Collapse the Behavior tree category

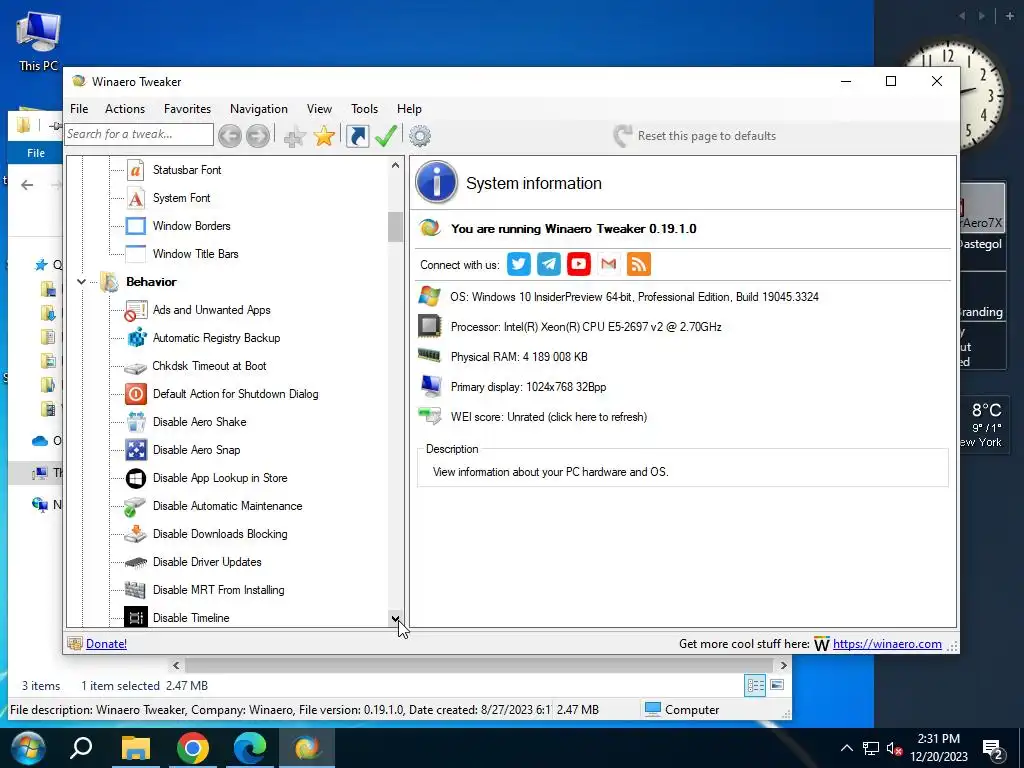[81, 282]
